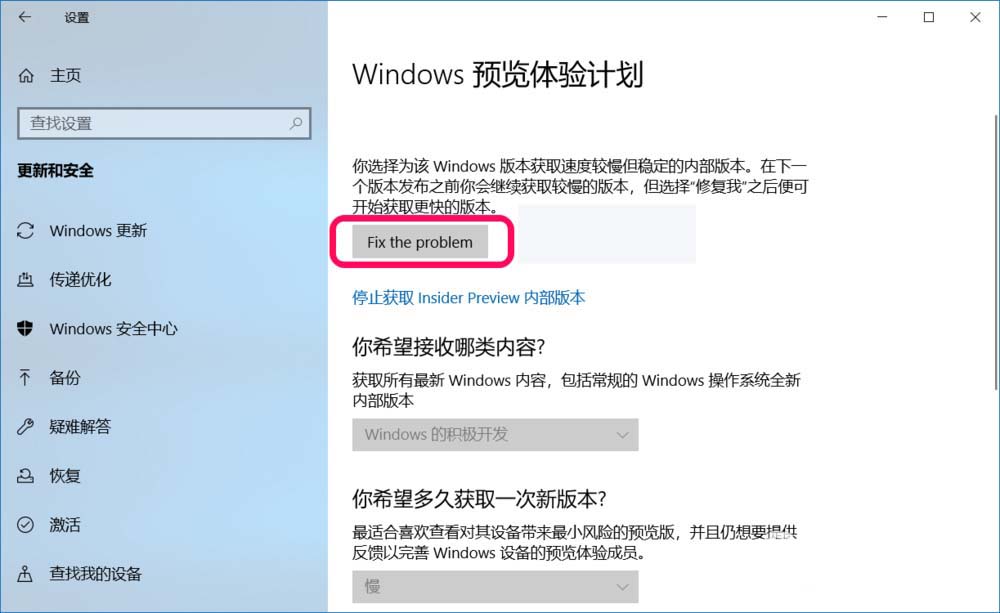The height and width of the screenshot is (613, 1000).
Task: Click chevron arrow on Windows 的积极开发 dropdown
Action: [x=622, y=435]
